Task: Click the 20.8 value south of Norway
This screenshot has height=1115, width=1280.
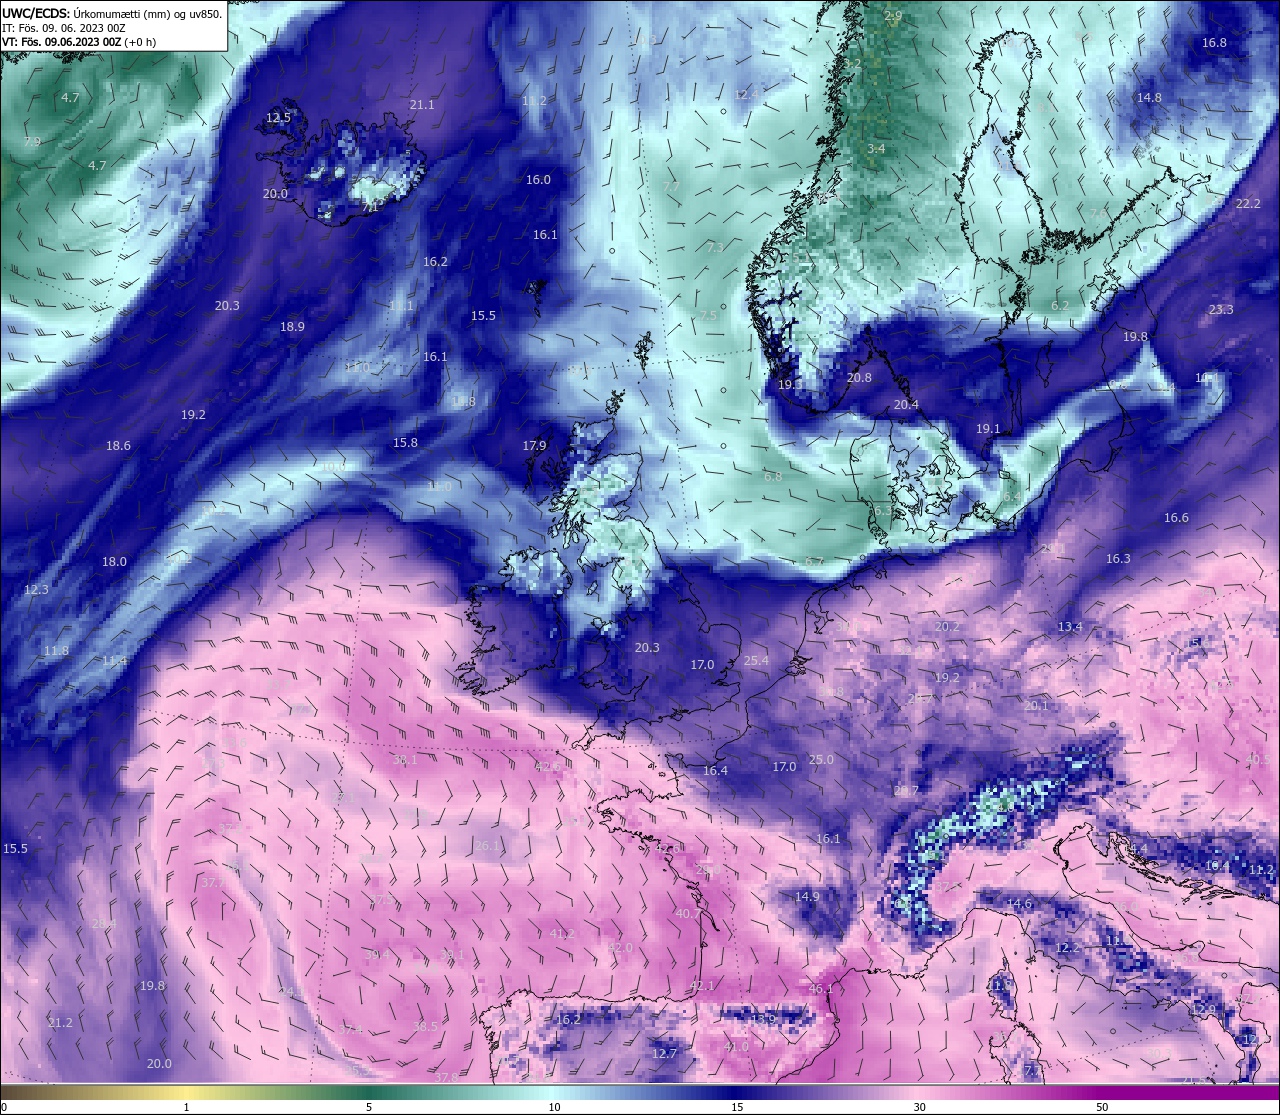Action: 859,378
